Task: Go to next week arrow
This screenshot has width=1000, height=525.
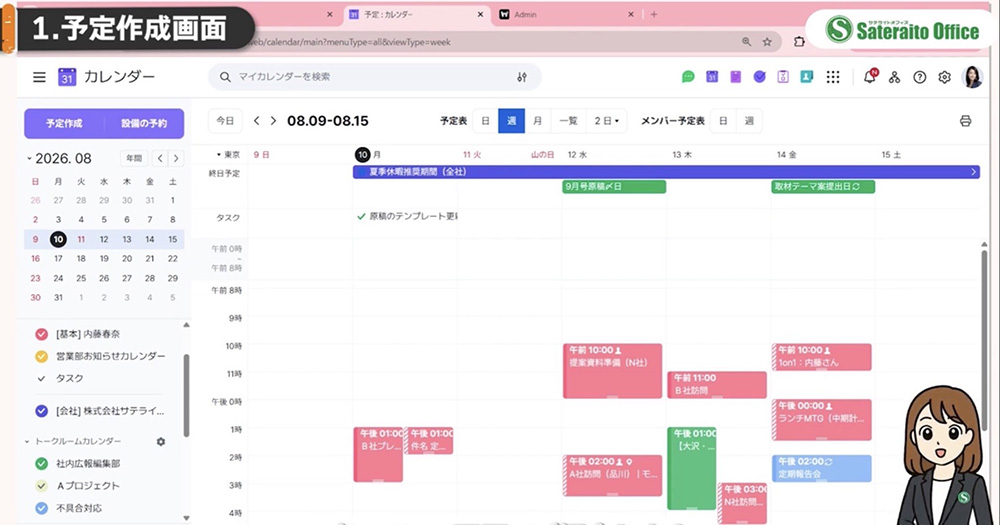Action: [x=273, y=121]
